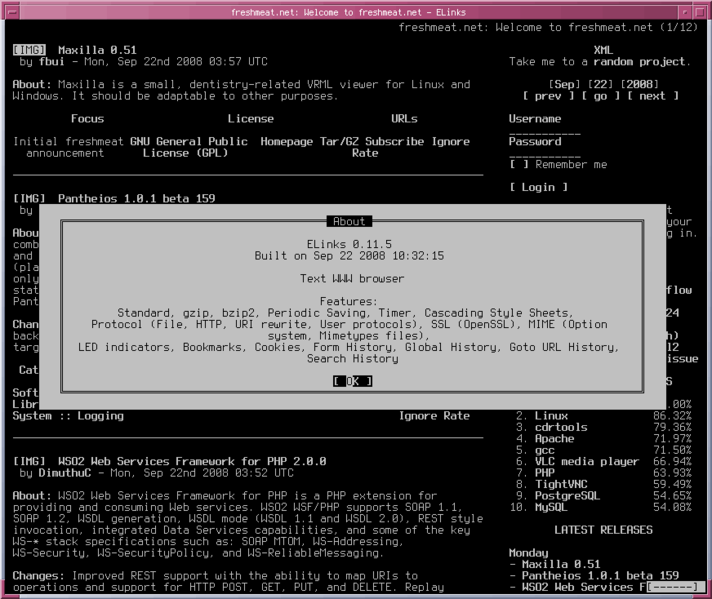Open Pantheios 1.0.1 beta 159 heading link
The width and height of the screenshot is (712, 599).
(x=136, y=198)
